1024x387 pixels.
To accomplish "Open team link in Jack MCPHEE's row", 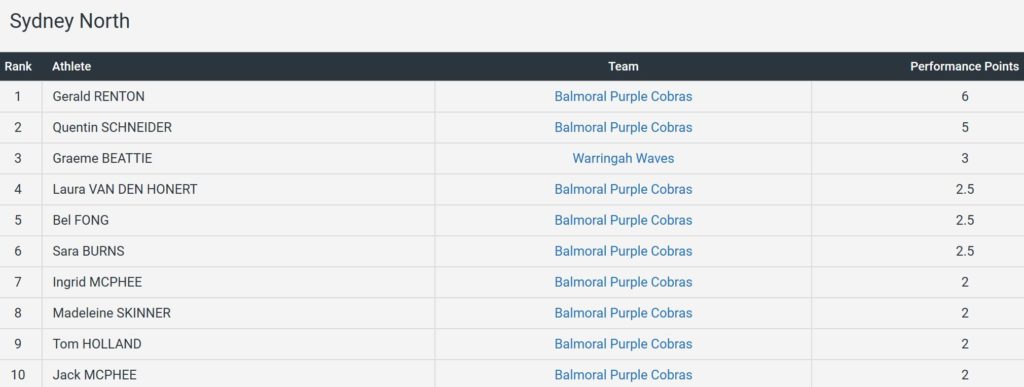I will (x=623, y=375).
